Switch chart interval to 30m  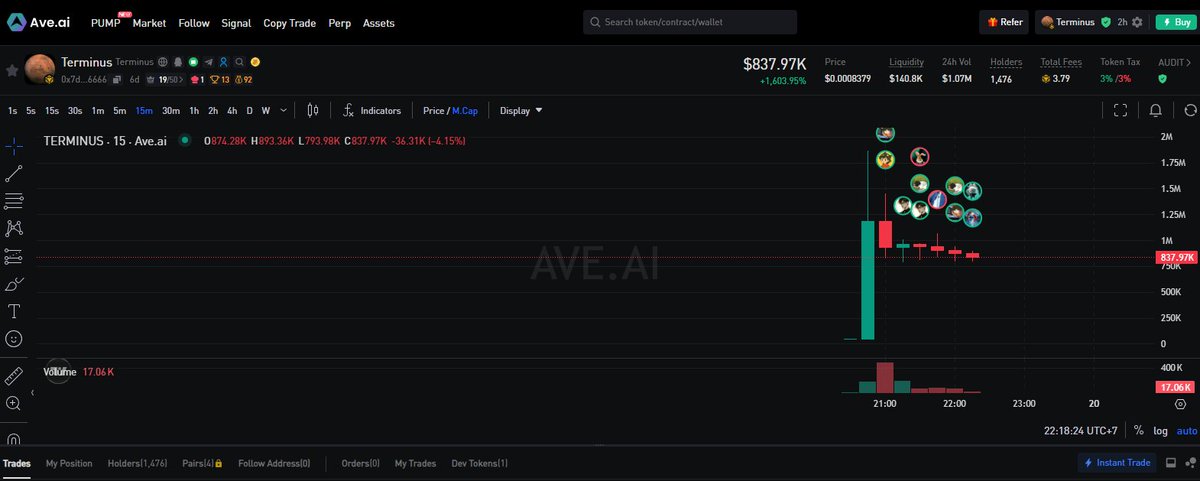[x=171, y=111]
